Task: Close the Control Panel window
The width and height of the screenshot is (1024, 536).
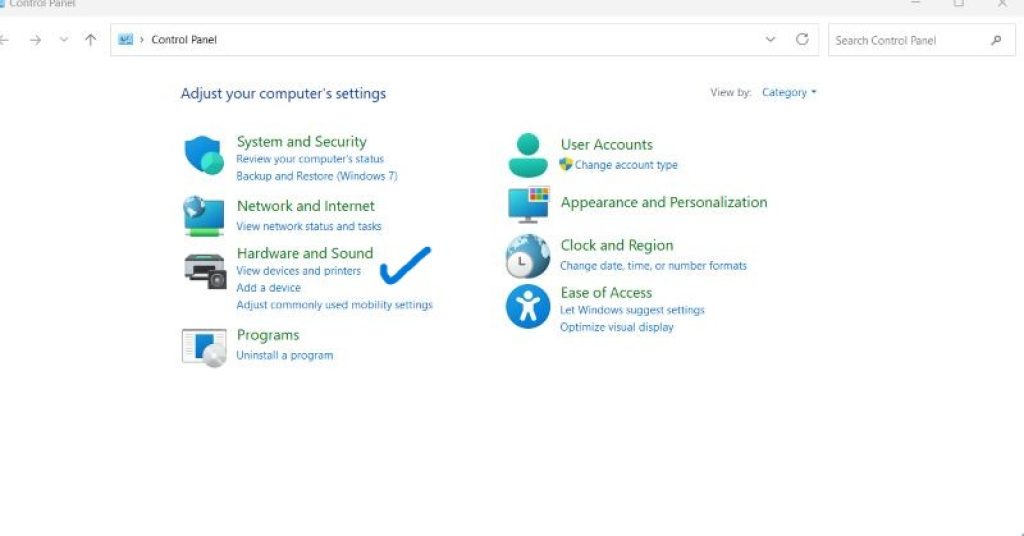Action: [x=1002, y=3]
